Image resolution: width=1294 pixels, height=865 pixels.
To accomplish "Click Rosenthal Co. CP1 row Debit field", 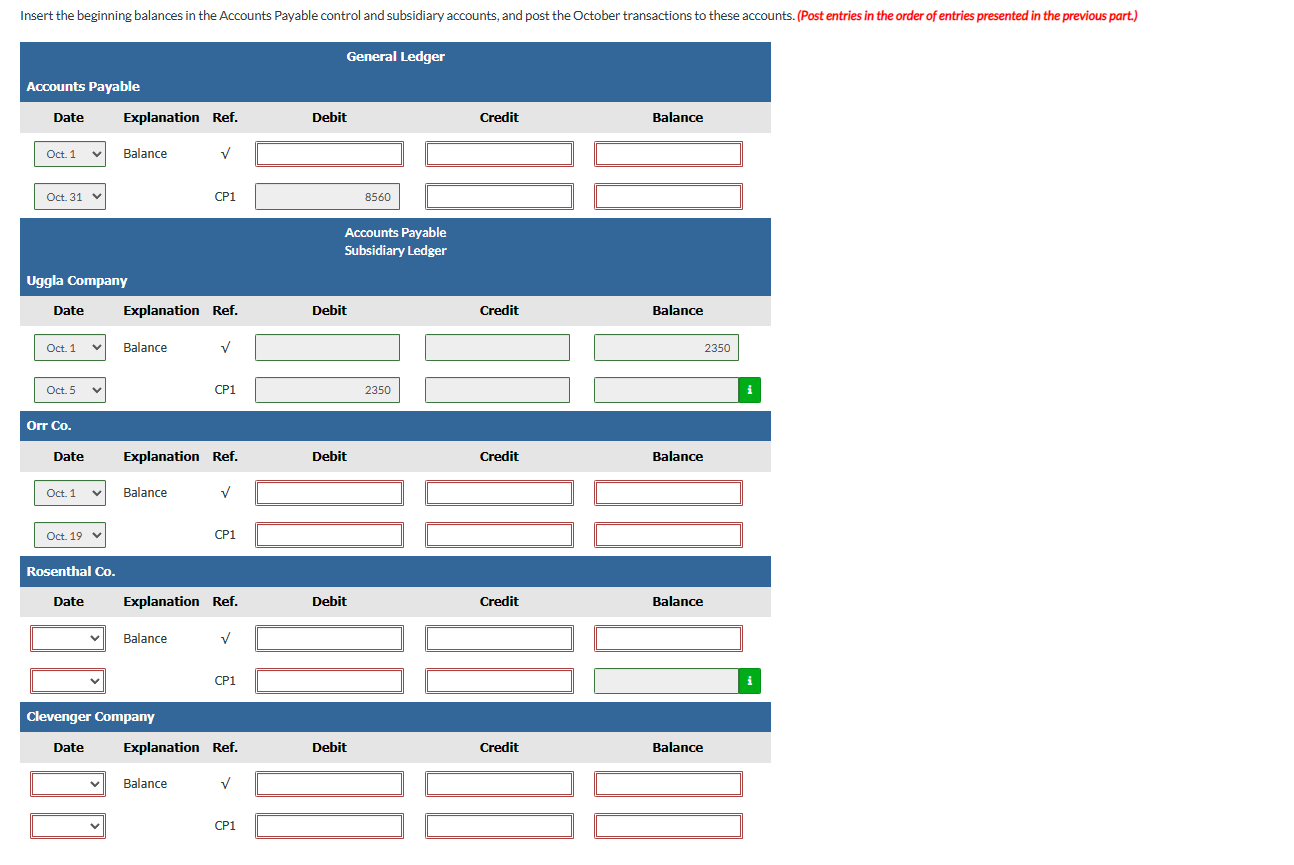I will coord(329,681).
